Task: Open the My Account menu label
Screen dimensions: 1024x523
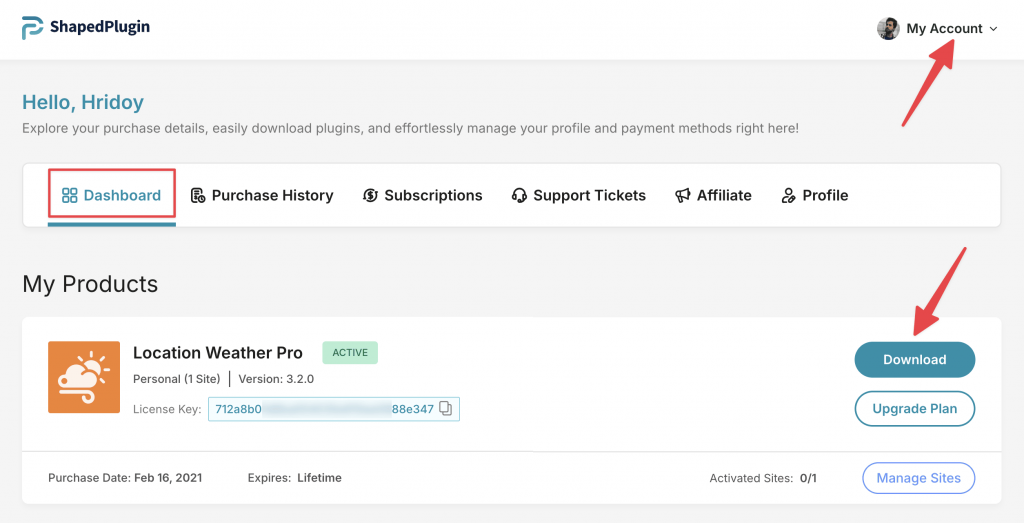Action: pos(944,29)
